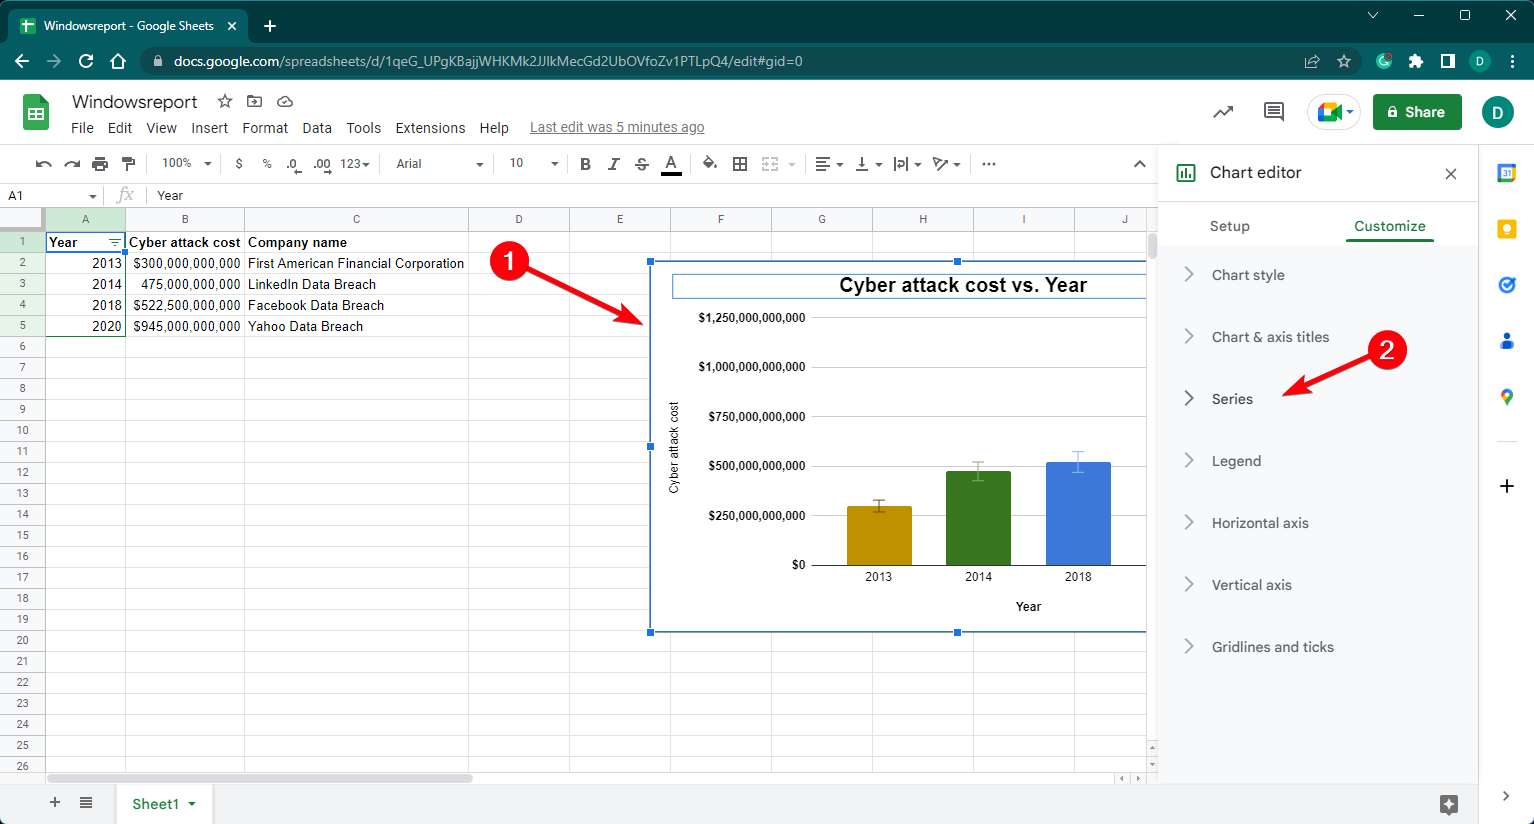
Task: Switch to the Setup tab
Action: point(1229,226)
